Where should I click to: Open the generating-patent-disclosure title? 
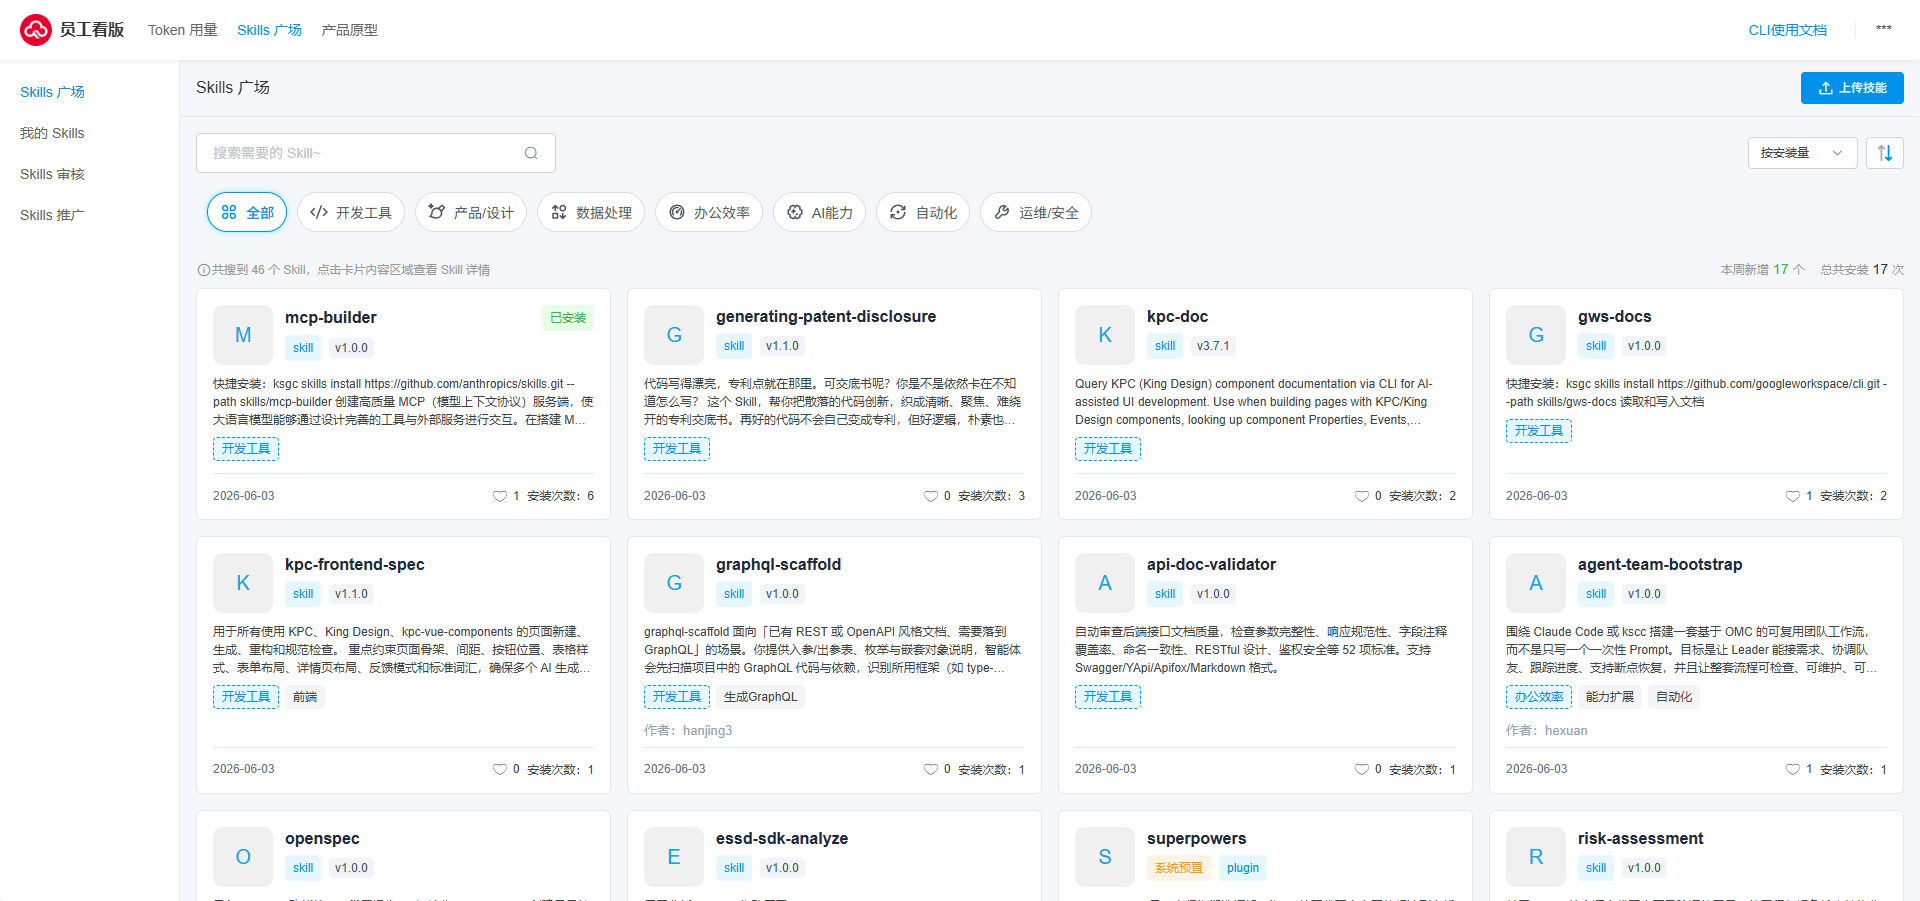tap(826, 317)
